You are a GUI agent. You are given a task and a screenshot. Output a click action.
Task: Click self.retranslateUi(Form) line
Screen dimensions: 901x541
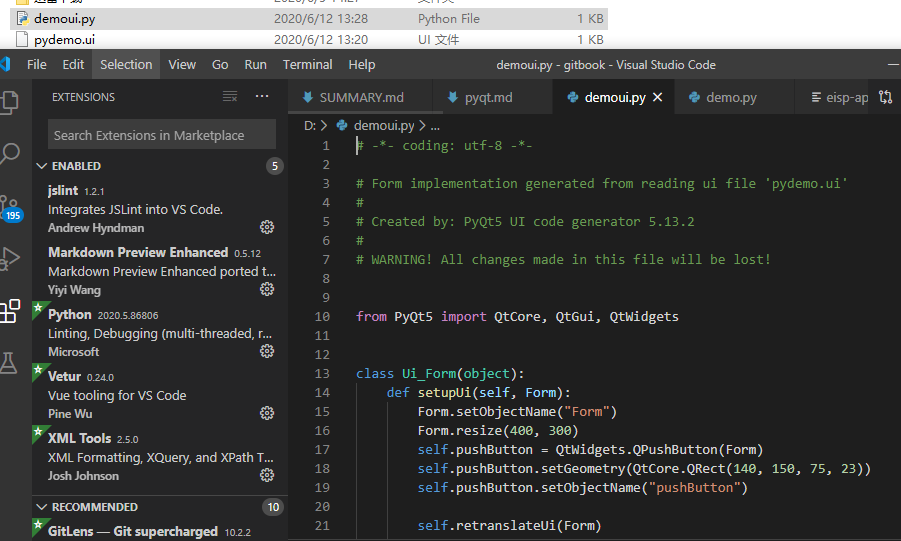coord(510,525)
